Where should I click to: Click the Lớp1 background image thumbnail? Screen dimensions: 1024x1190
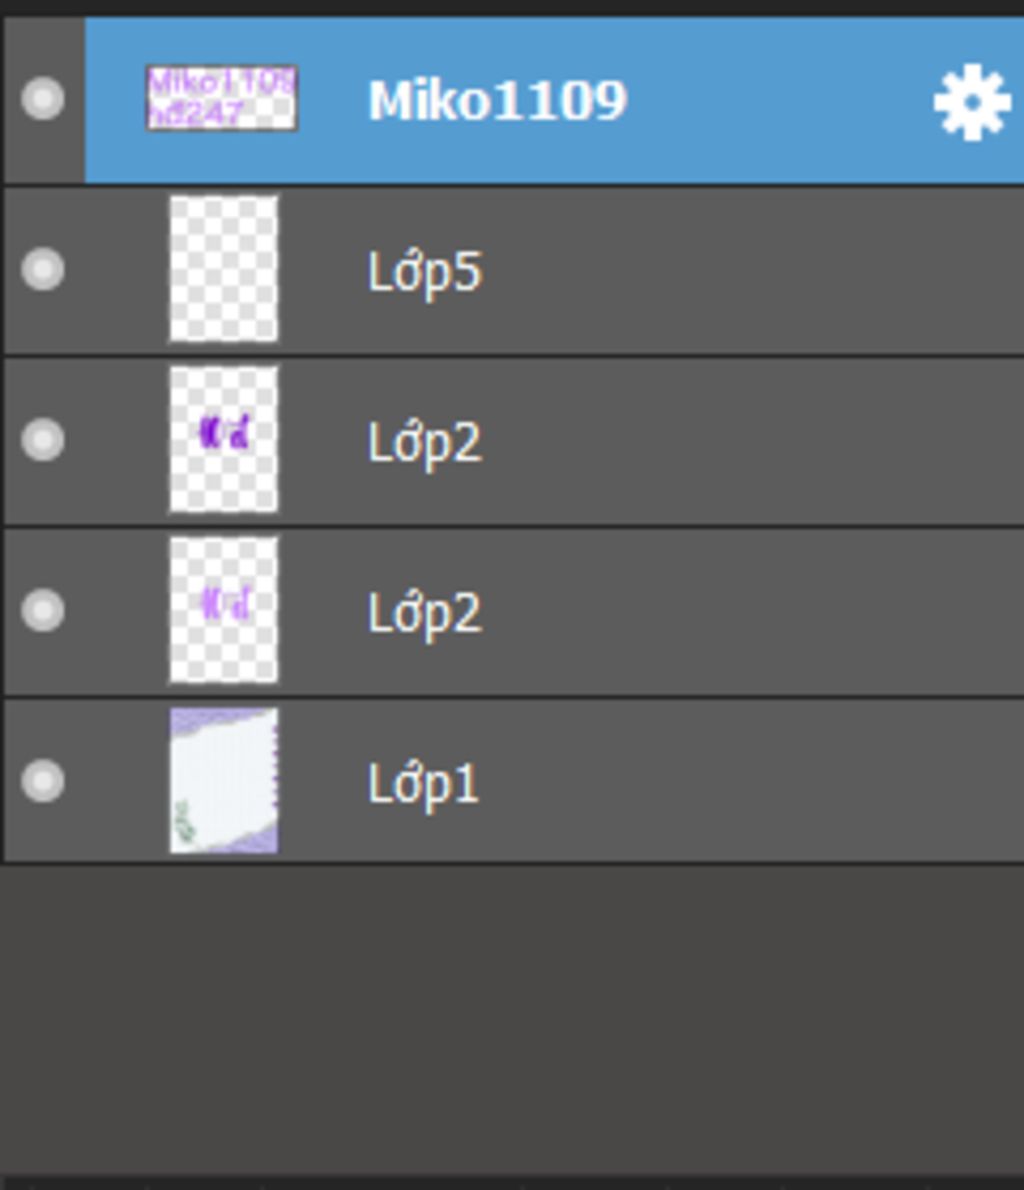[224, 781]
